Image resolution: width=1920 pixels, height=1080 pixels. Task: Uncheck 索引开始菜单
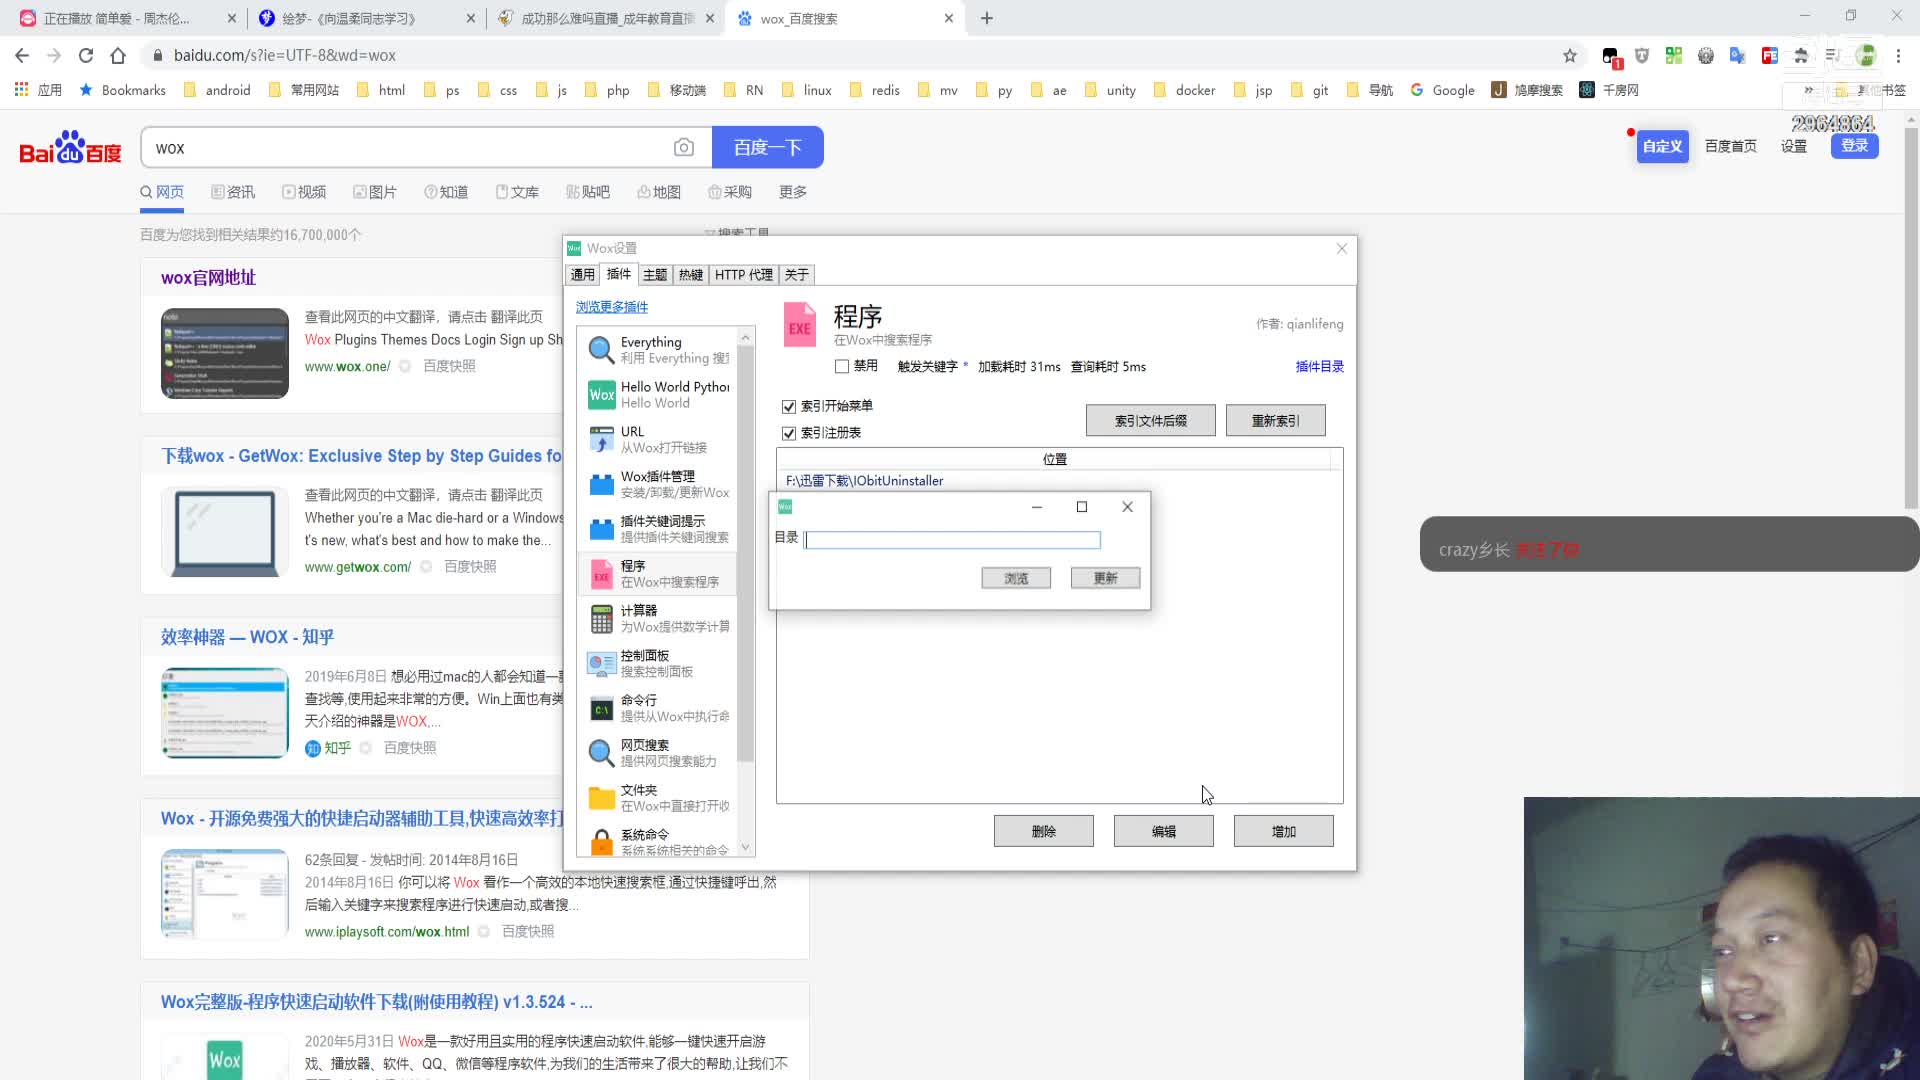789,406
